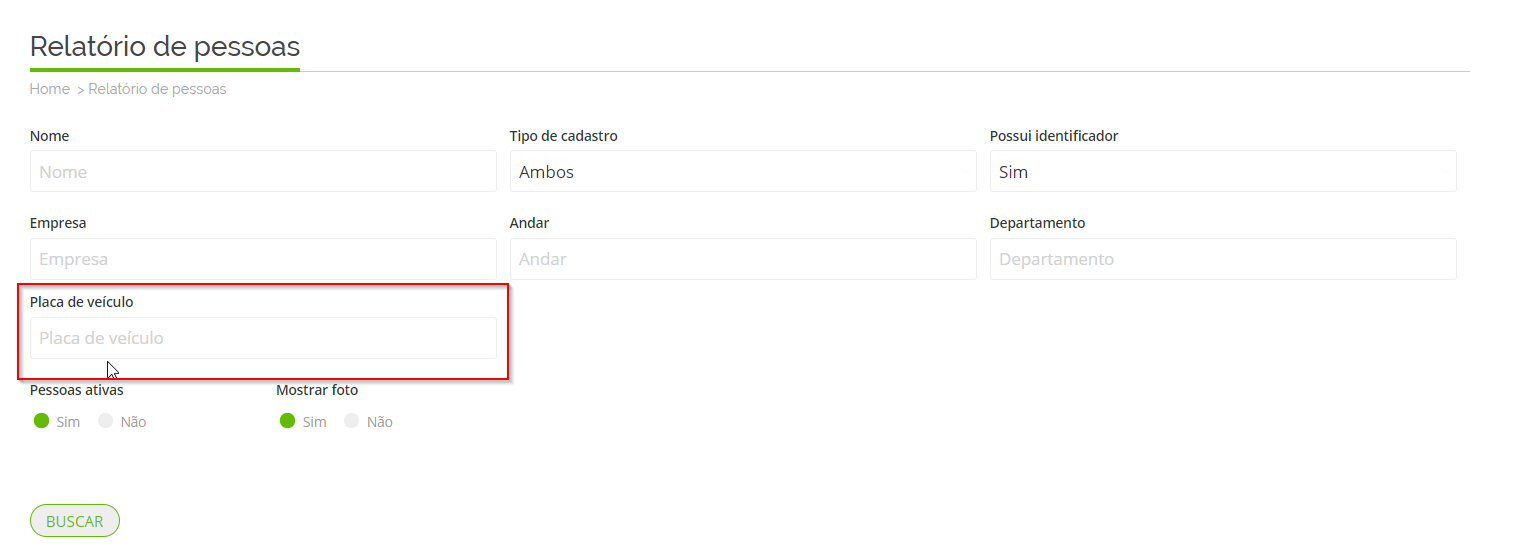Screen dimensions: 1522x556
Task: Click the Nome text input field
Action: point(263,172)
